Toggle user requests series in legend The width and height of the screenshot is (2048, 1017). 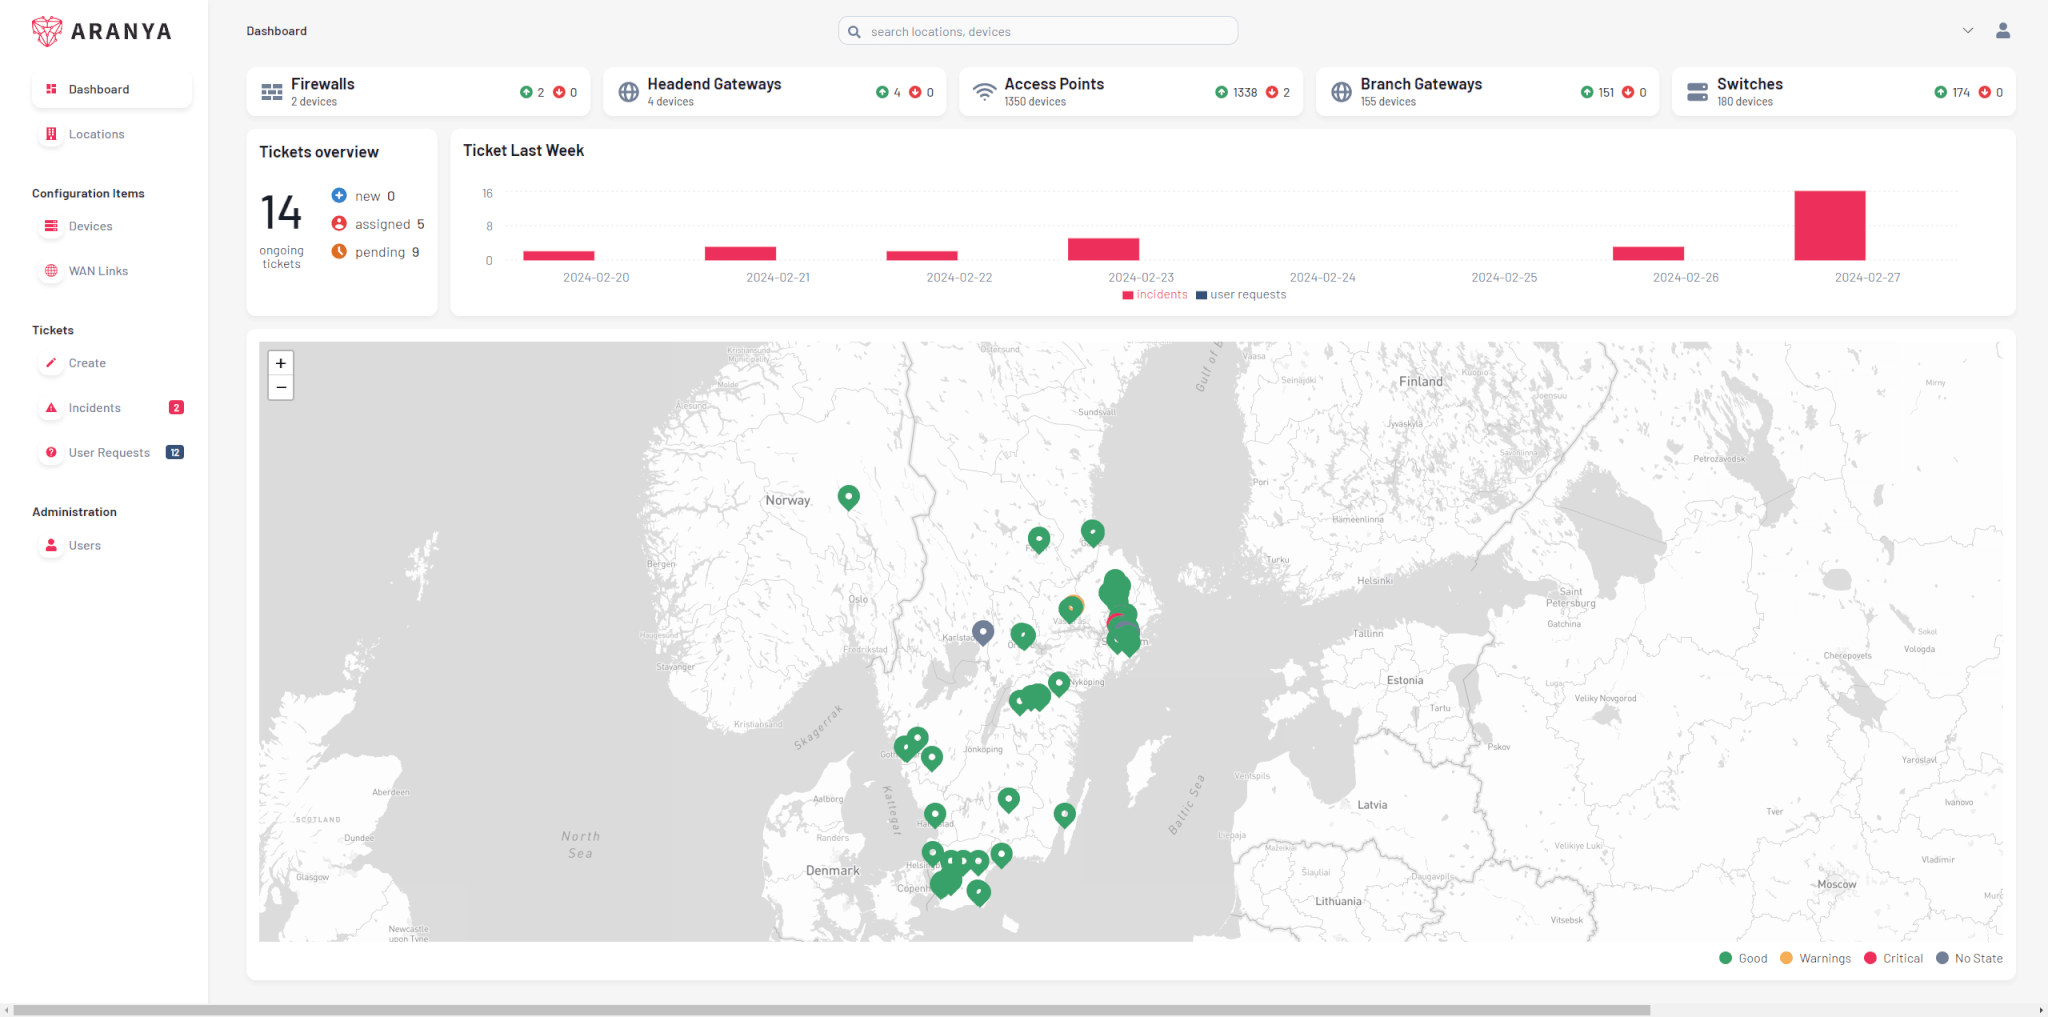pos(1241,295)
